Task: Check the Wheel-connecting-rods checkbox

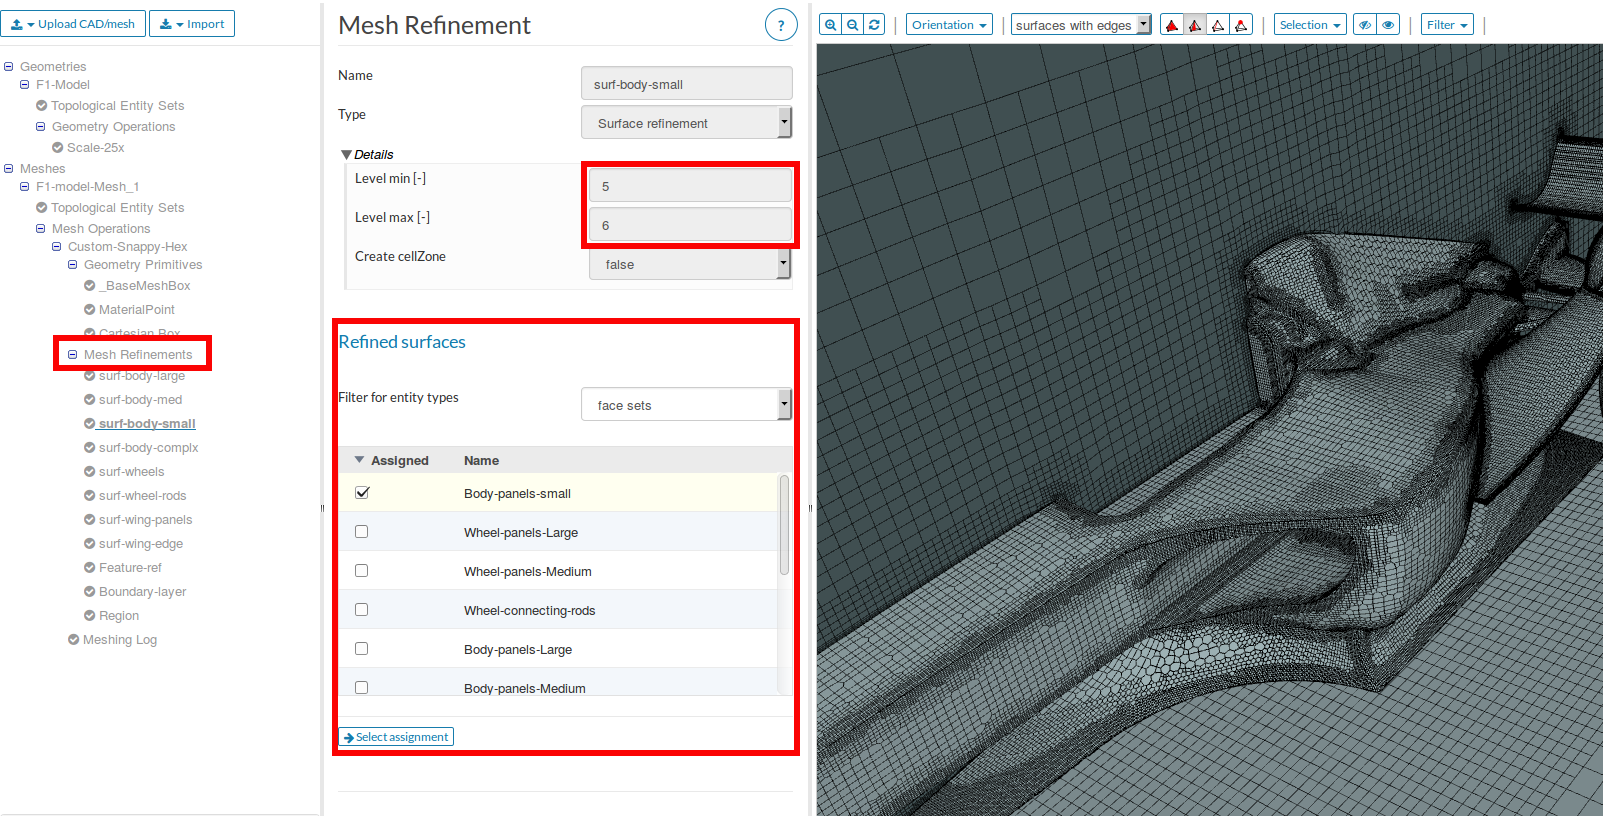Action: coord(362,610)
